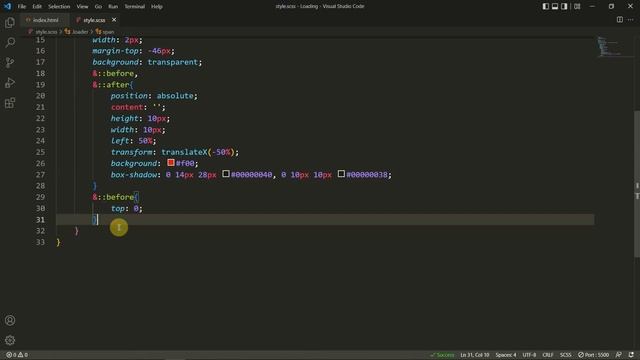640x360 pixels.
Task: Expand the span breadcrumb item
Action: click(108, 31)
